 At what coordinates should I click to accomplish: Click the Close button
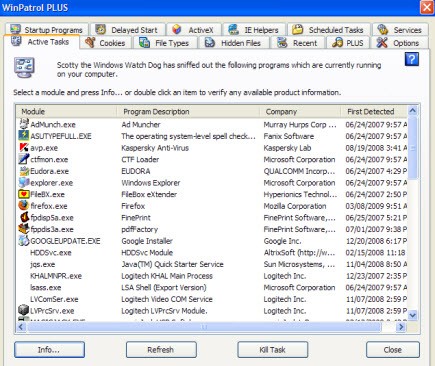[393, 350]
